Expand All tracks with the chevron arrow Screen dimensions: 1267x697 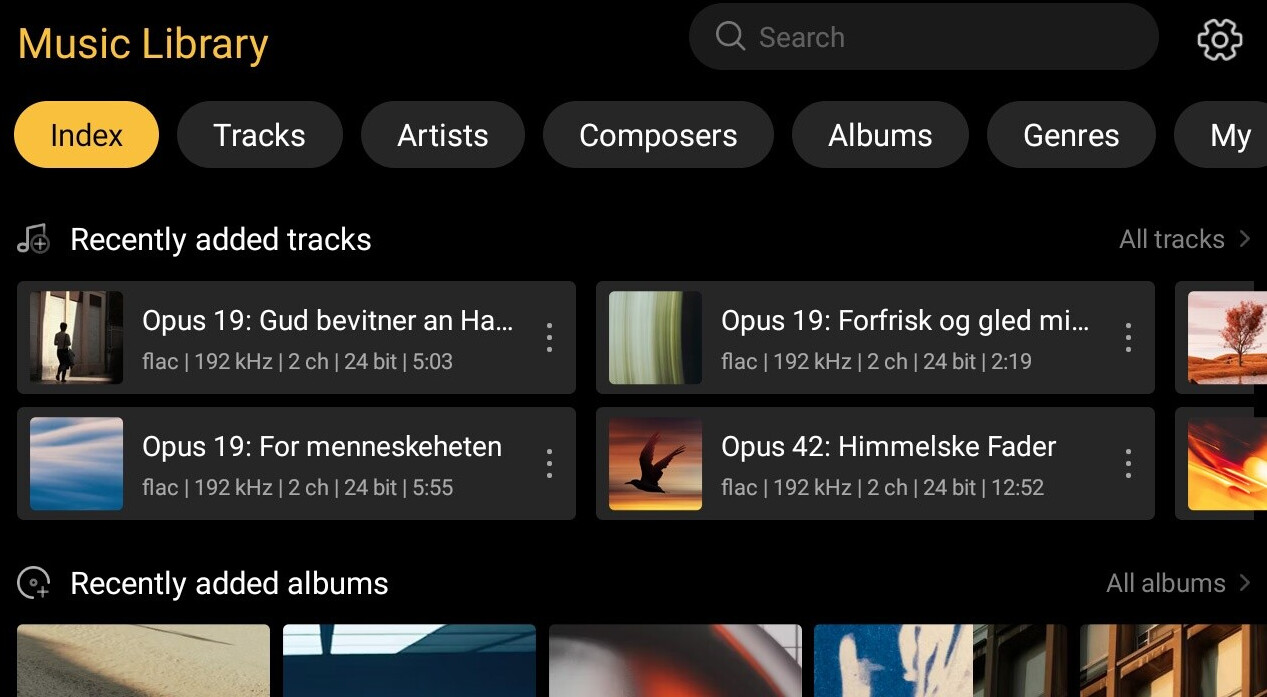point(1245,239)
